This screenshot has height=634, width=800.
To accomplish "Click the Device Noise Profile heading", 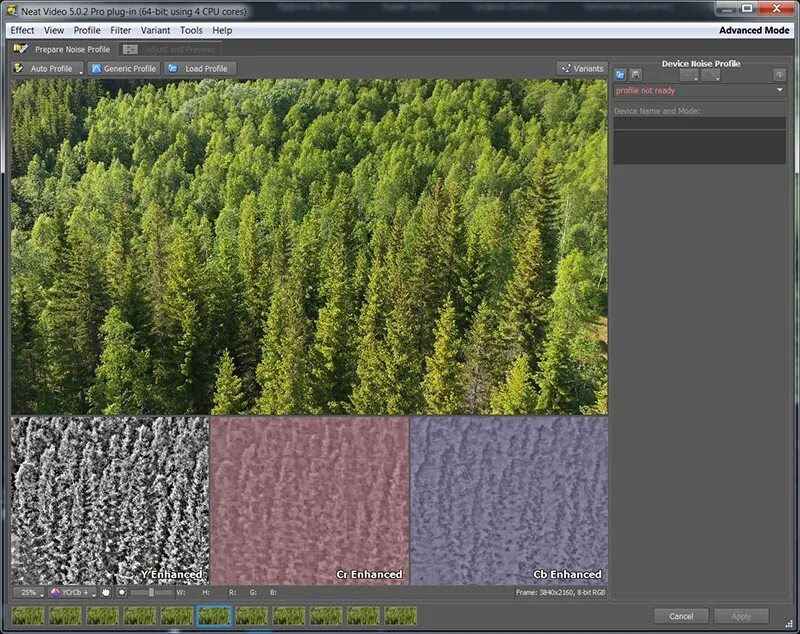I will [701, 64].
